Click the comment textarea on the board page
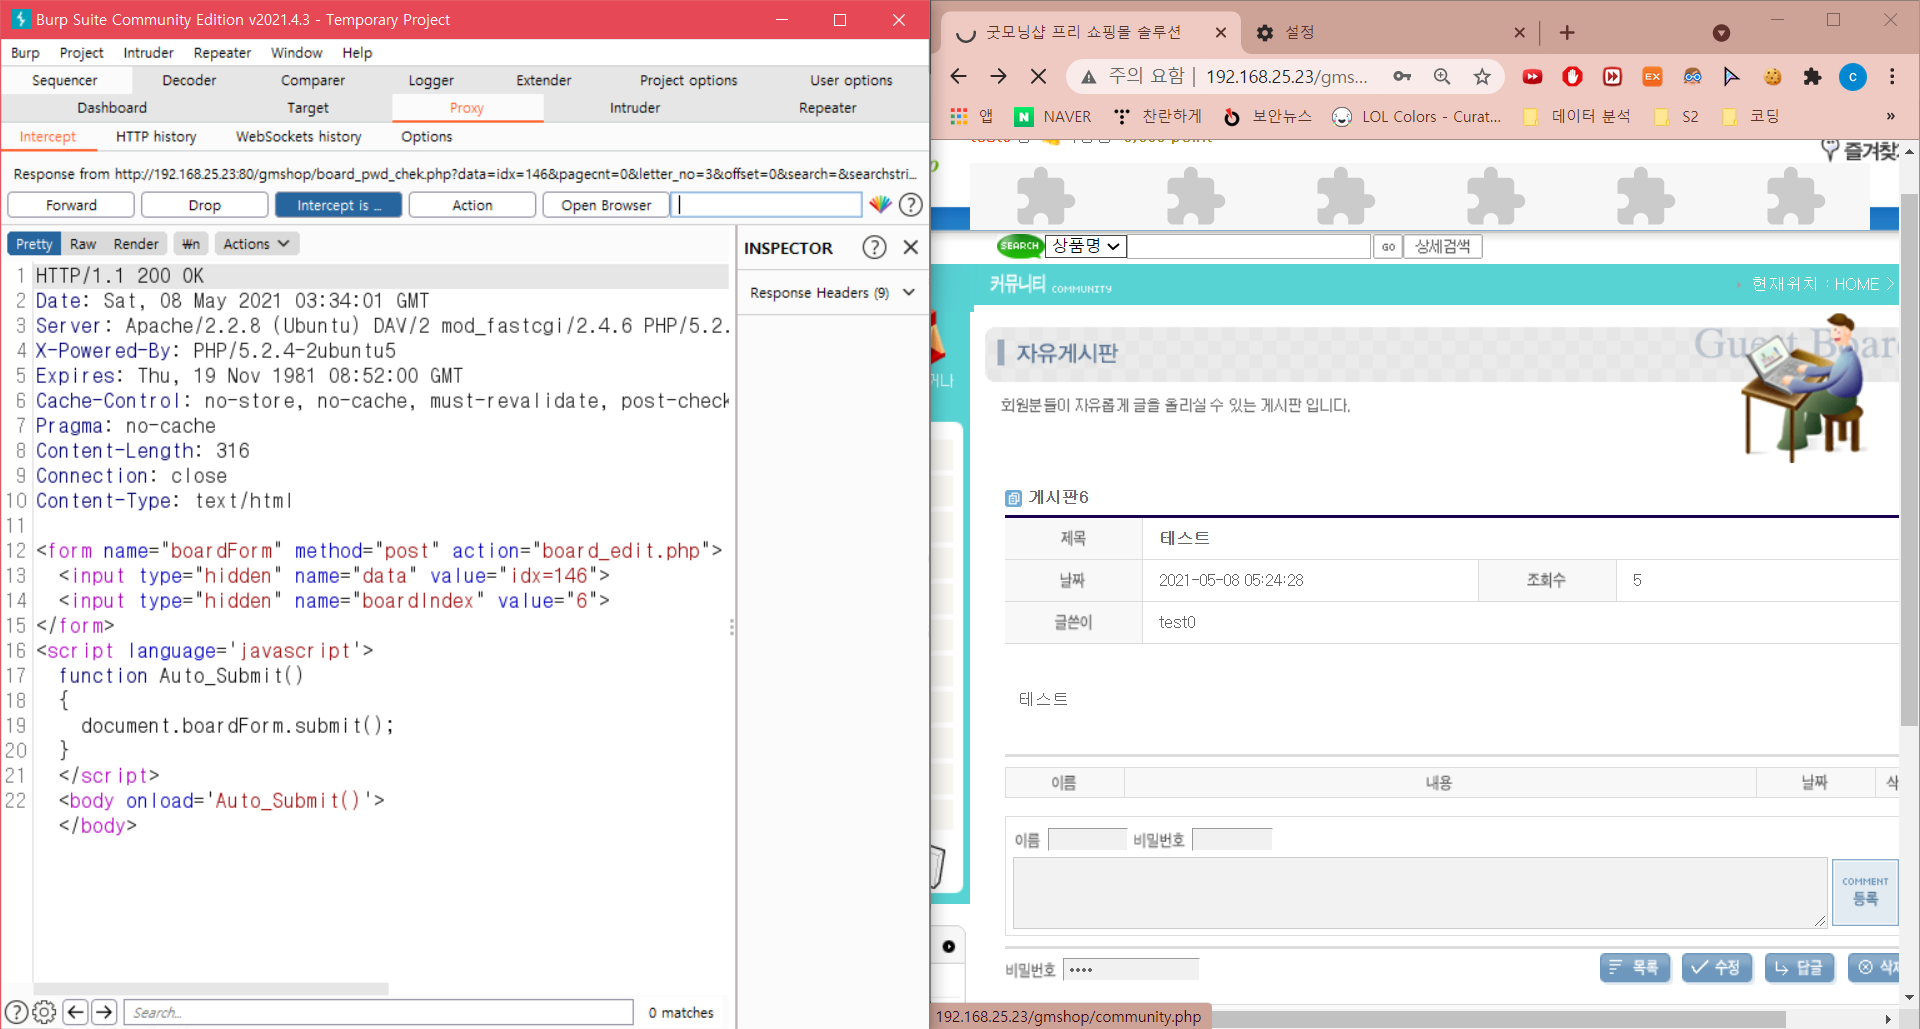The image size is (1920, 1029). click(x=1420, y=893)
